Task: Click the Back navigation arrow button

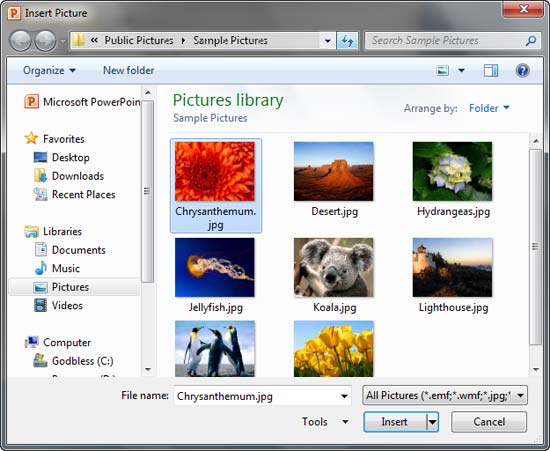Action: click(x=20, y=41)
